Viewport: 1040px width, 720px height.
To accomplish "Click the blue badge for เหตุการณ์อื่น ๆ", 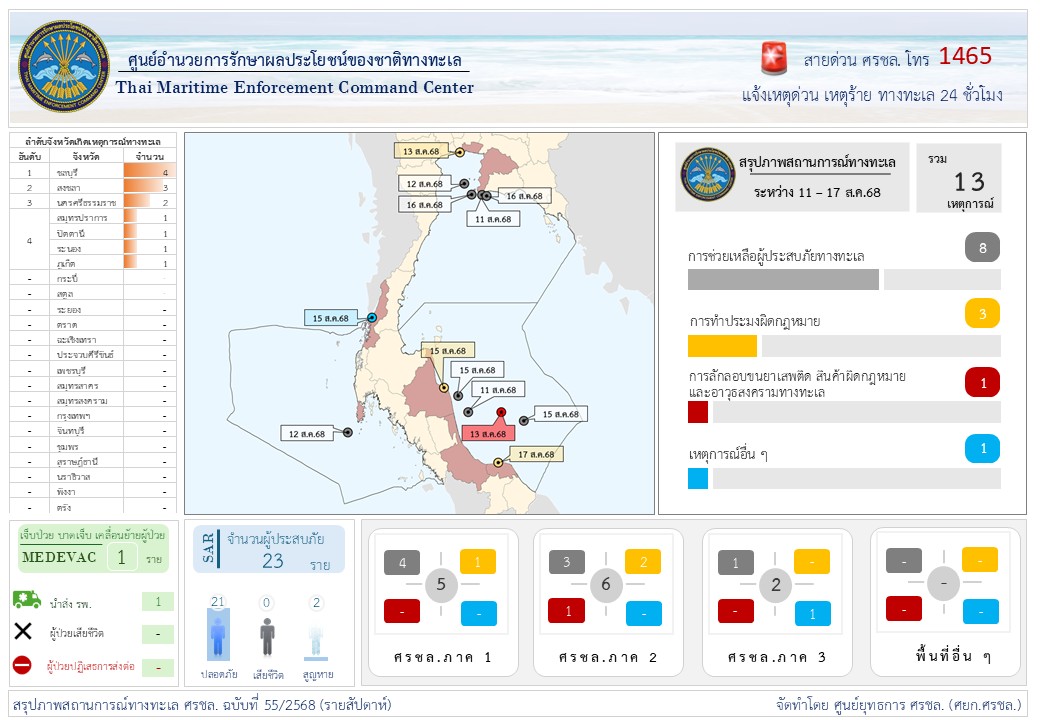I will [983, 449].
